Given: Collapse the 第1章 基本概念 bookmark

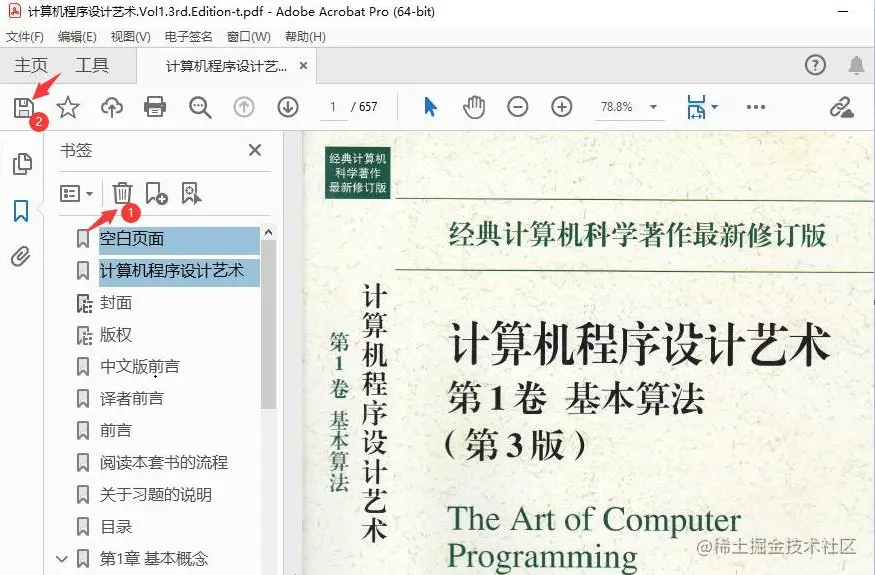Looking at the screenshot, I should [x=62, y=558].
